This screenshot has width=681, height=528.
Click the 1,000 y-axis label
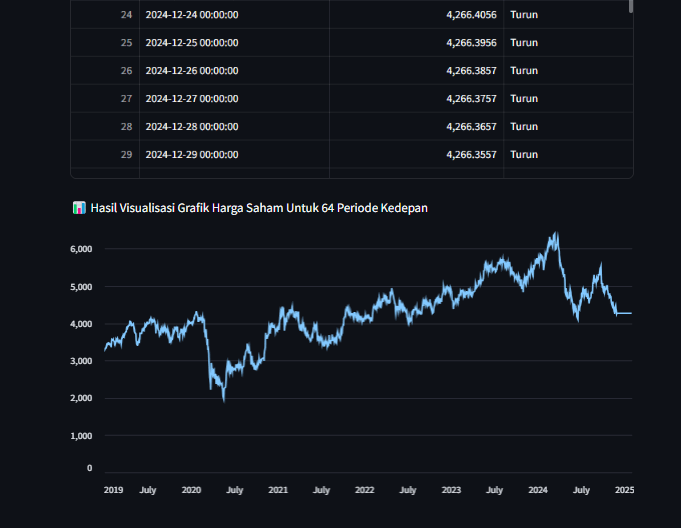pos(81,436)
